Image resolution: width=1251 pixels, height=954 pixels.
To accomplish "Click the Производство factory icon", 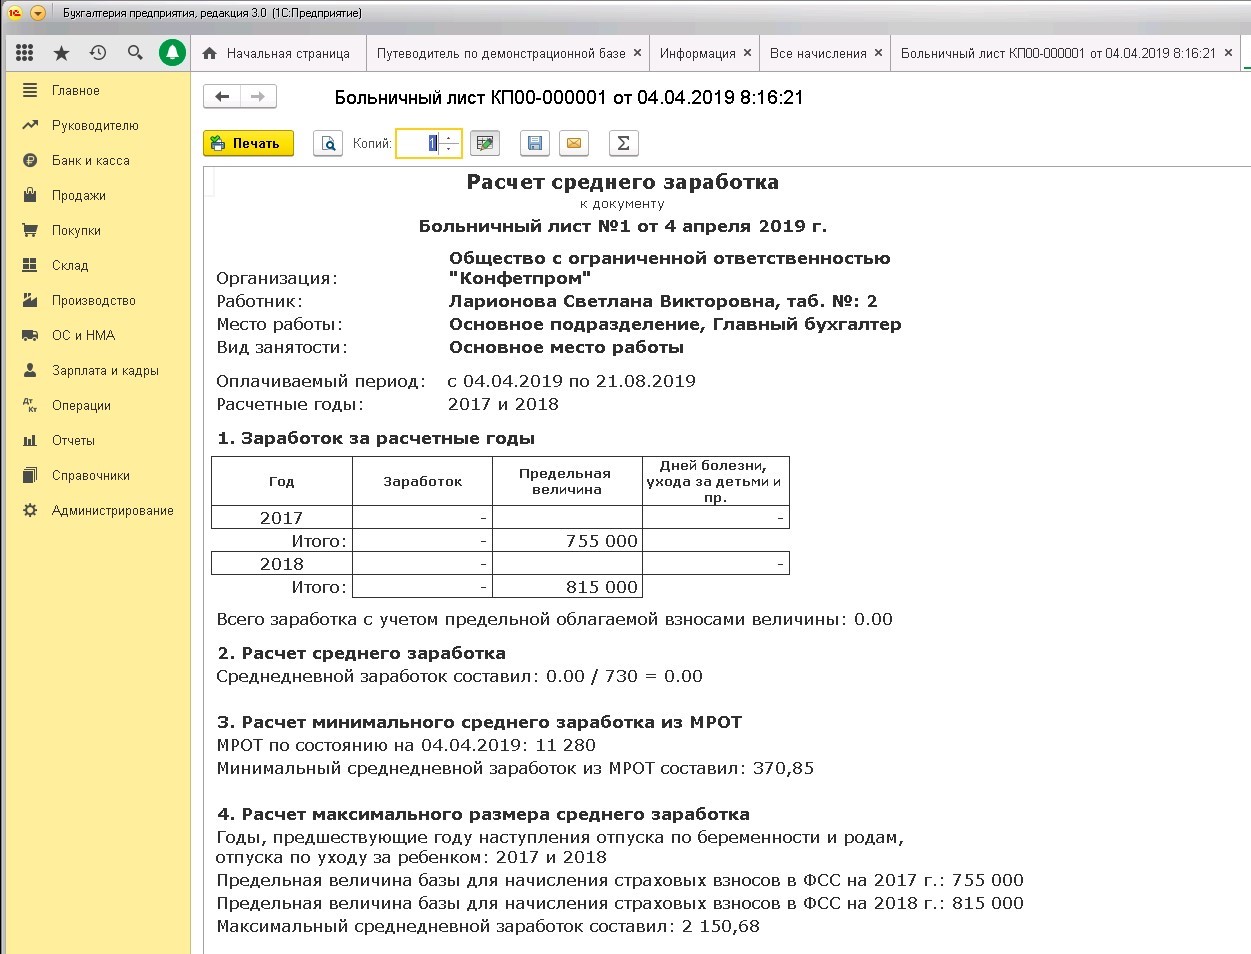I will [30, 300].
